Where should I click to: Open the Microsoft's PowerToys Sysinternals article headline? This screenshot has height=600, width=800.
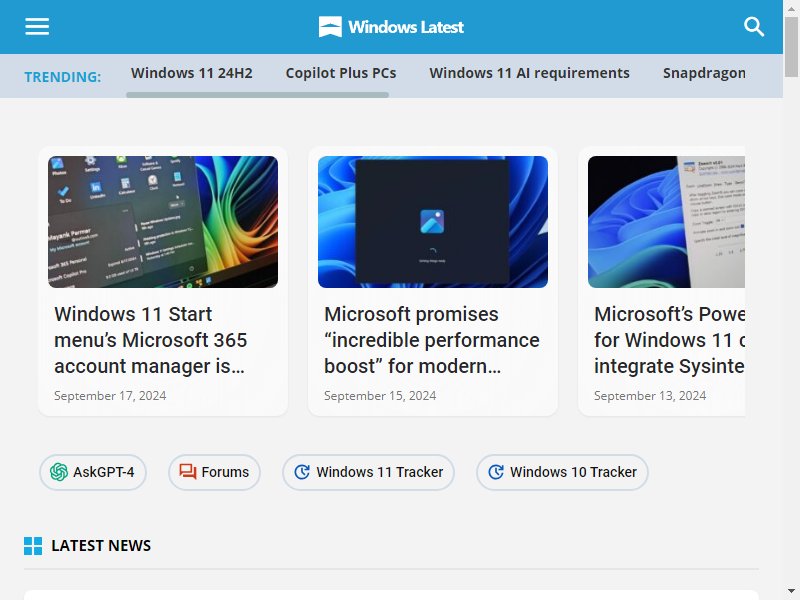669,340
